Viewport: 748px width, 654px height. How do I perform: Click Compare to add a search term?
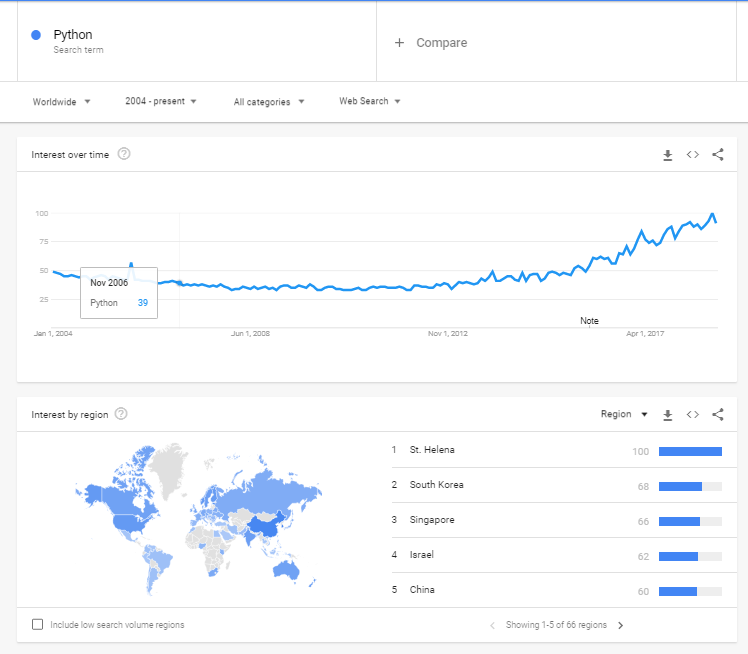pos(431,43)
